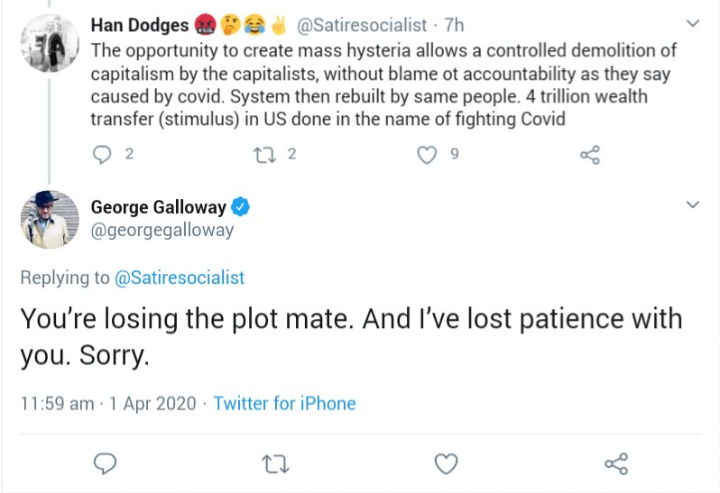Retweet Han Dodges' tweet
This screenshot has width=720, height=493.
[266, 154]
